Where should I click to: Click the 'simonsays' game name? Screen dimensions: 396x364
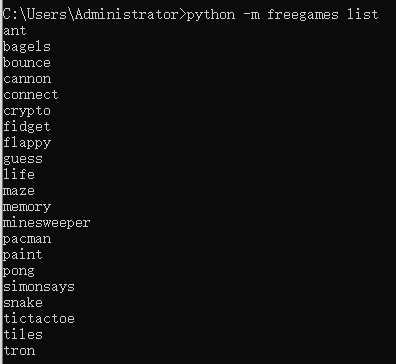[x=39, y=287]
